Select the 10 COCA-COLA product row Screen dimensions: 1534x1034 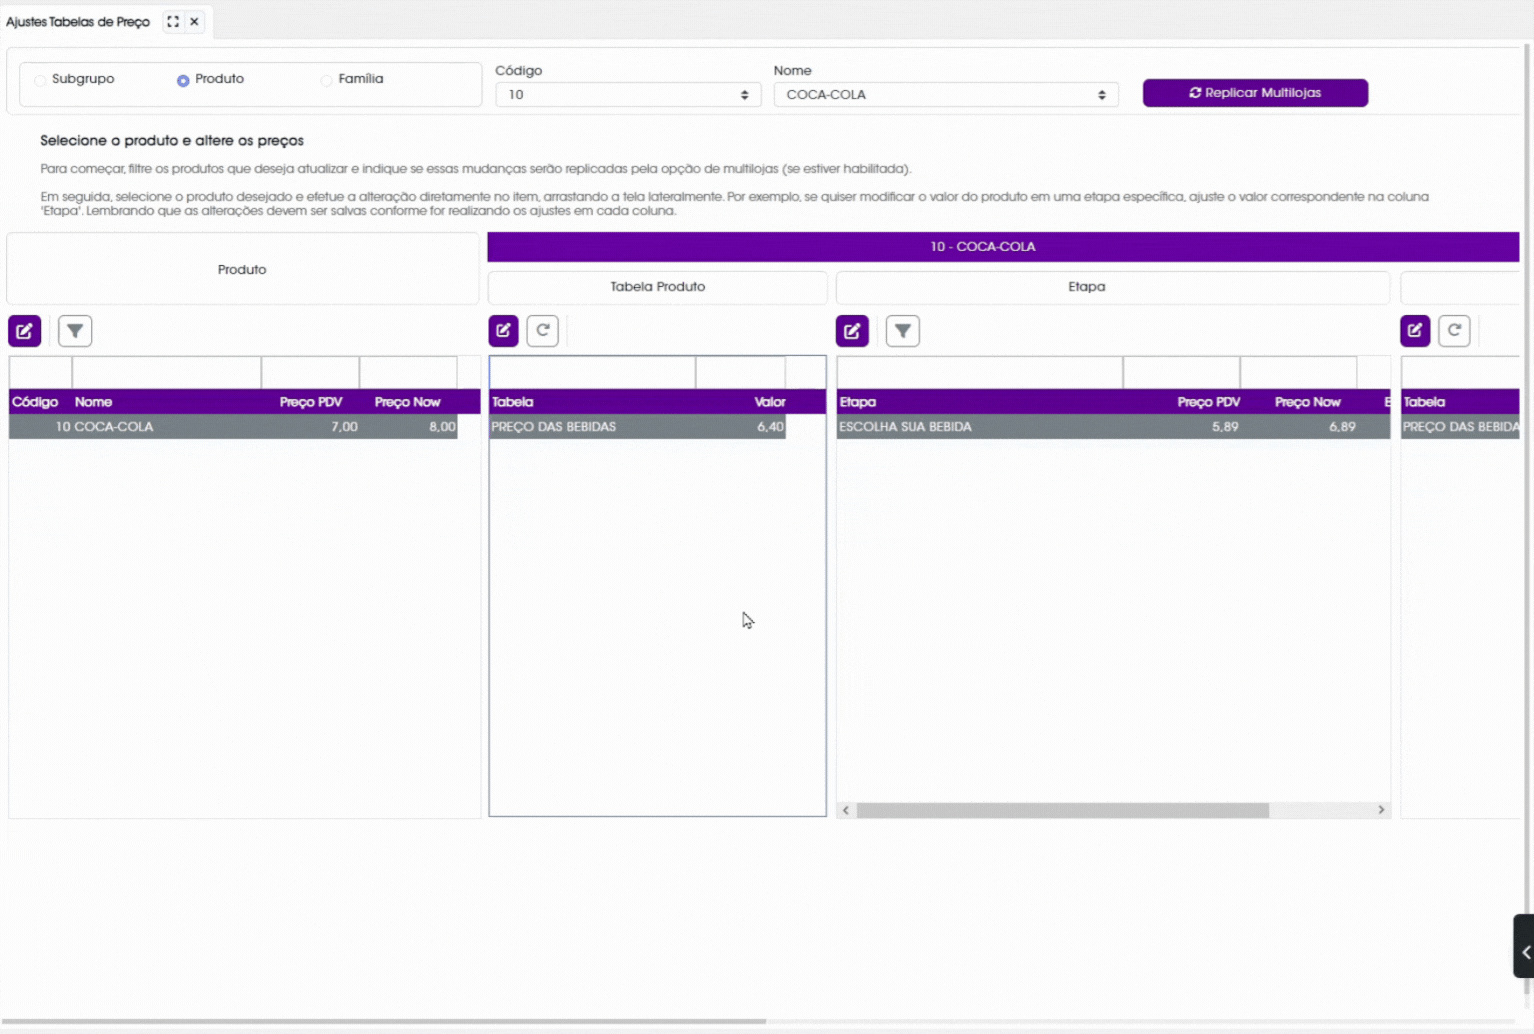coord(233,427)
